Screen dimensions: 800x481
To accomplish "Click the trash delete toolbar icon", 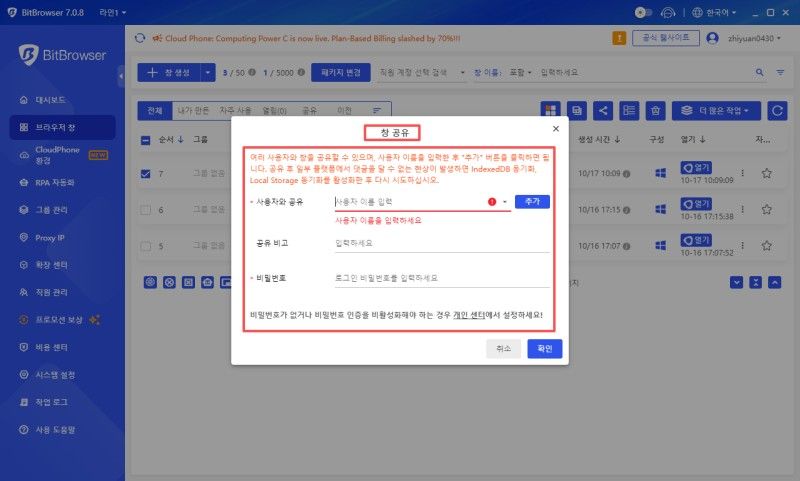I will pyautogui.click(x=655, y=111).
